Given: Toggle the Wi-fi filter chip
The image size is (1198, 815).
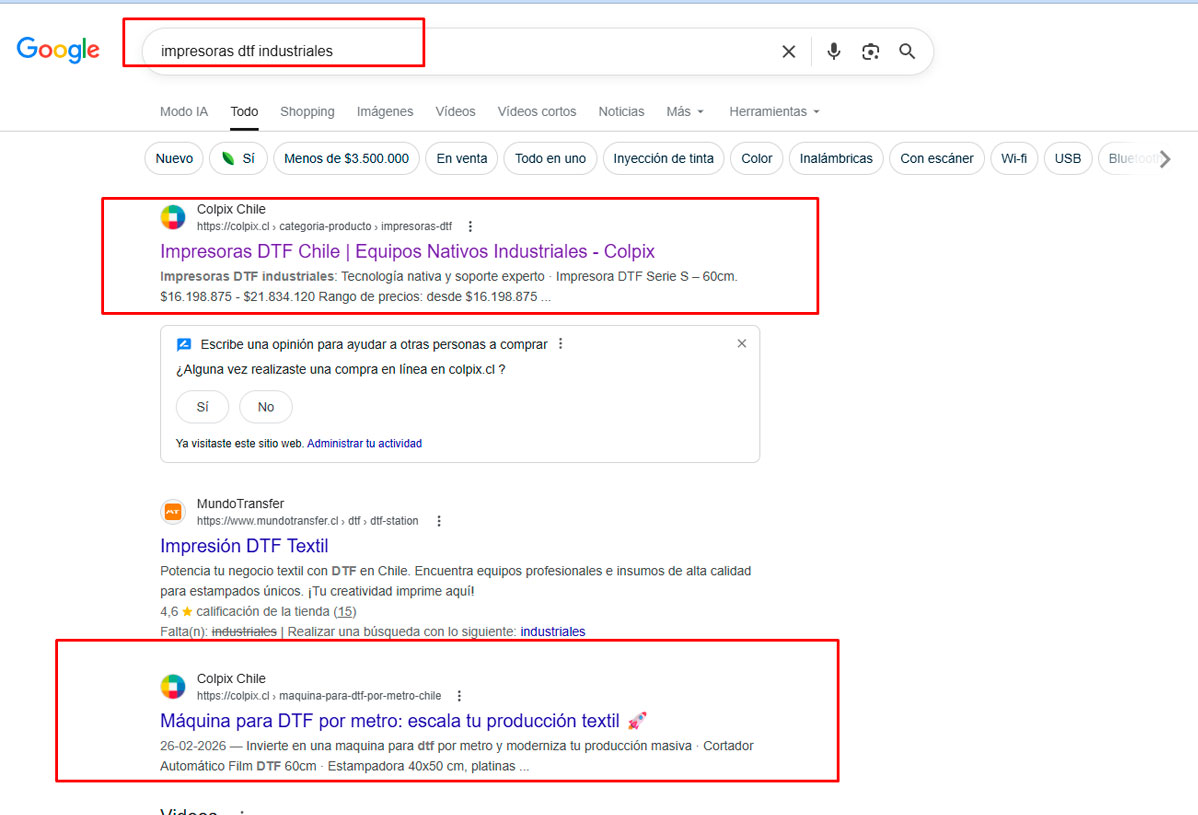Looking at the screenshot, I should (1014, 159).
